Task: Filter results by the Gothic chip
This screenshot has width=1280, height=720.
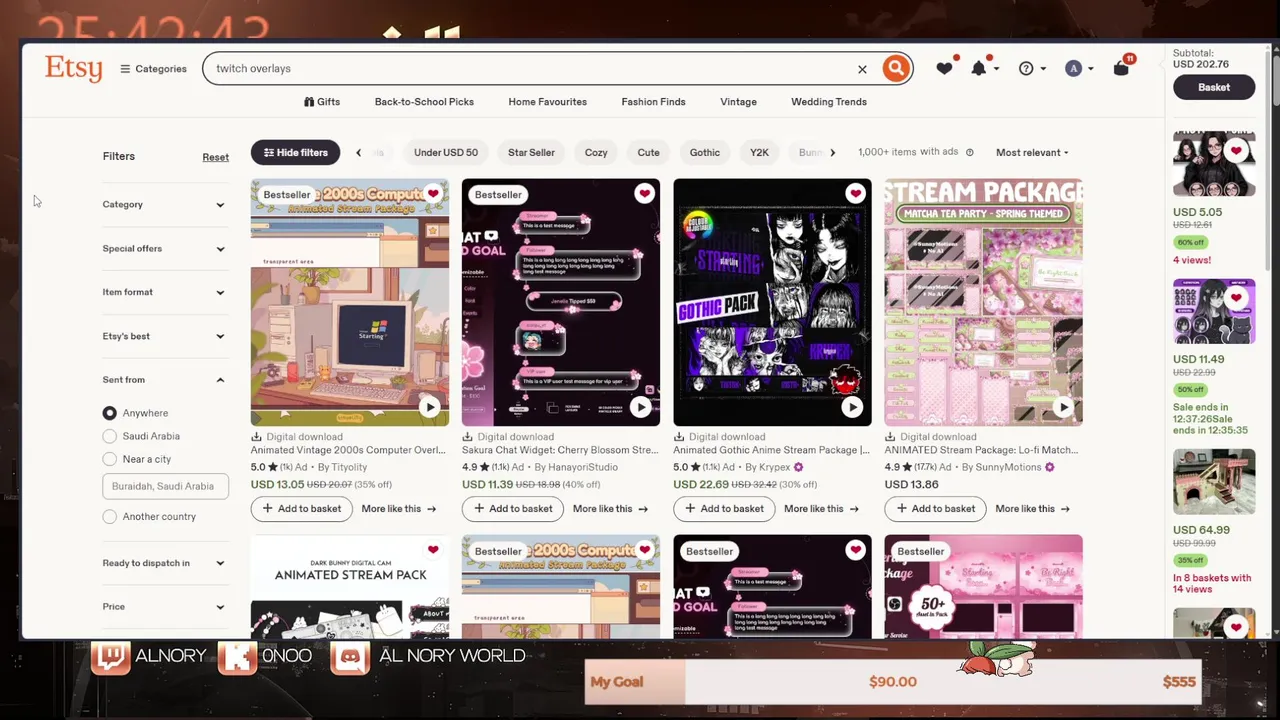Action: (705, 153)
